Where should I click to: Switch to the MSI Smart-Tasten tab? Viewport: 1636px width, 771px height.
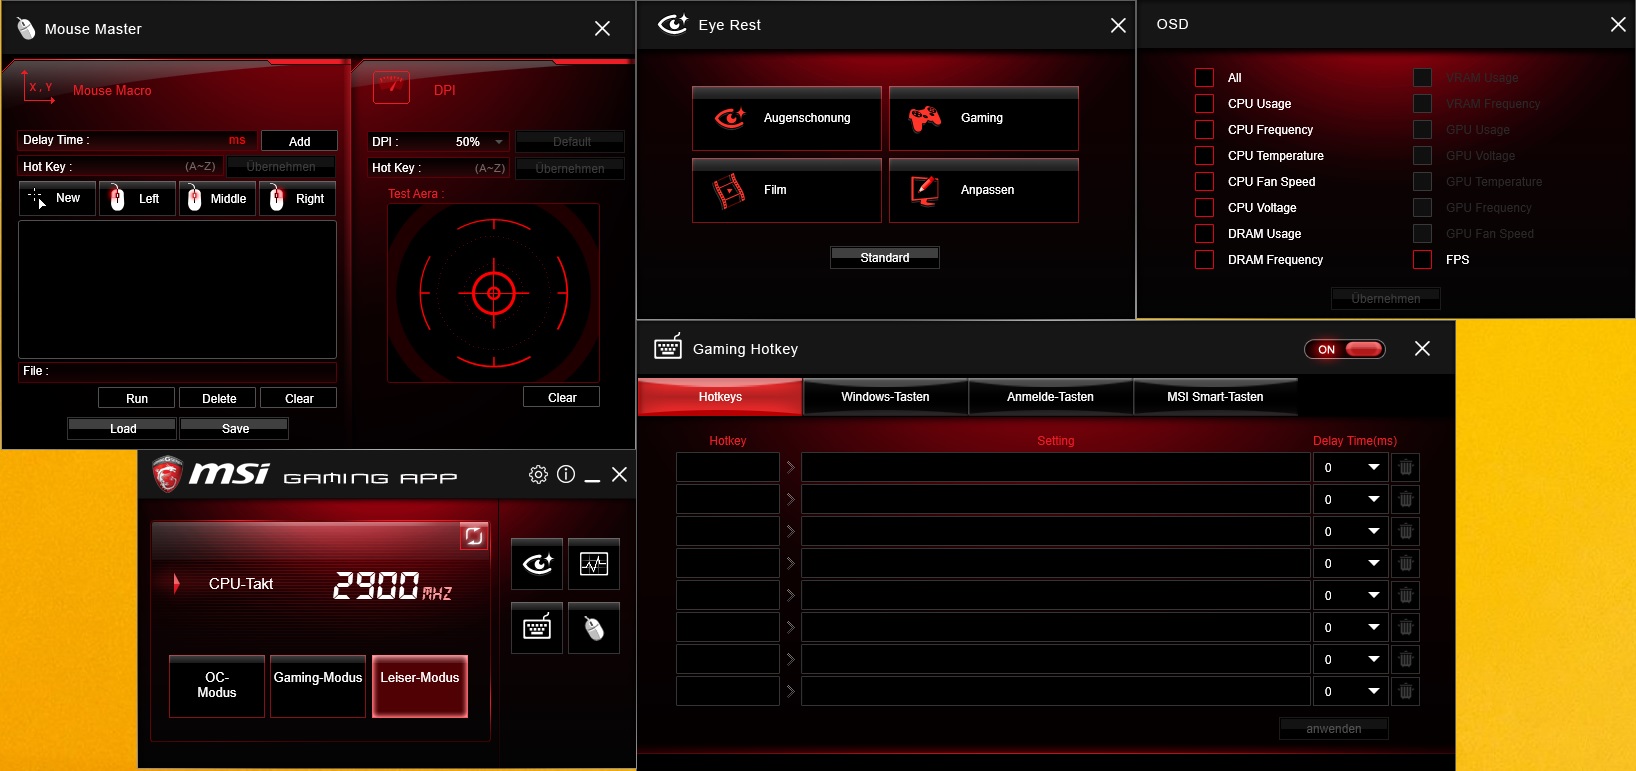tap(1215, 397)
